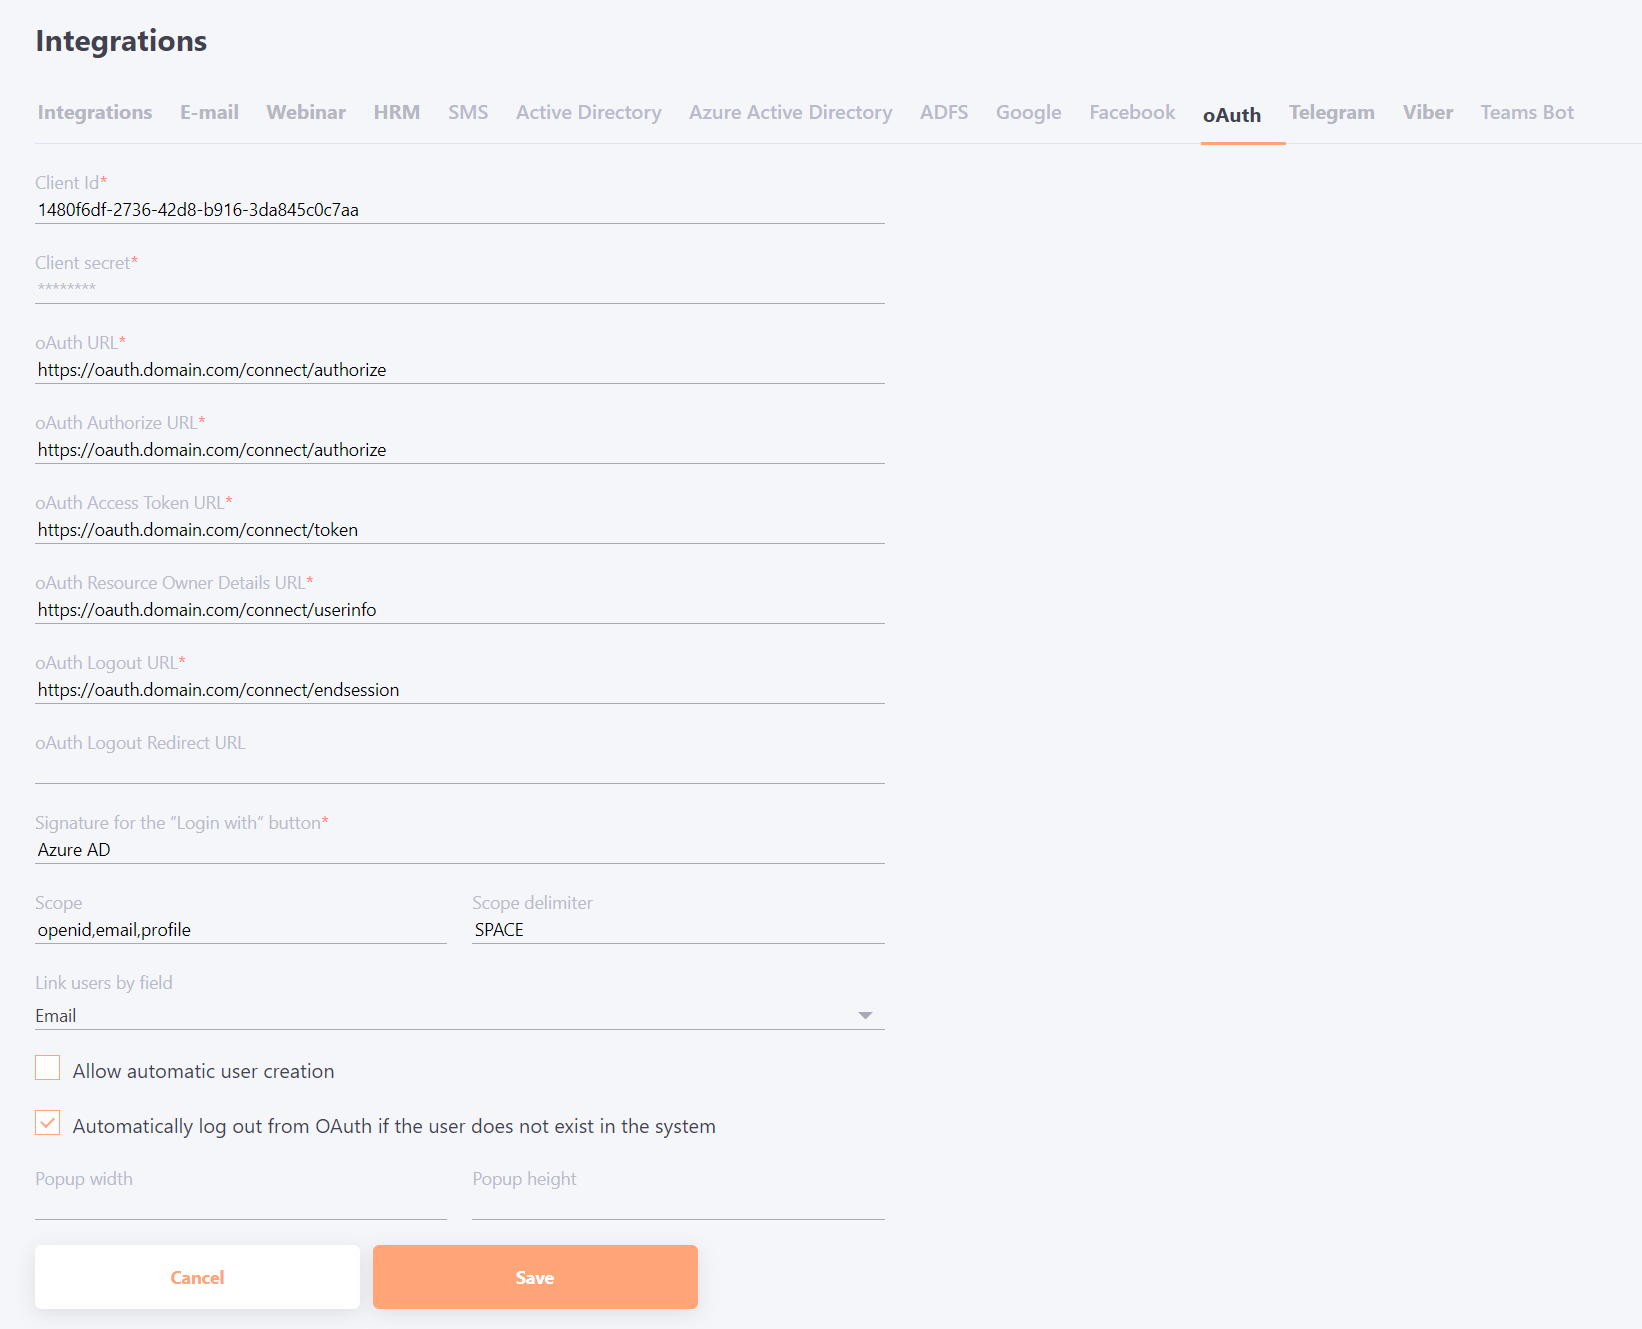Select the HRM tab
The image size is (1642, 1329).
pyautogui.click(x=396, y=112)
